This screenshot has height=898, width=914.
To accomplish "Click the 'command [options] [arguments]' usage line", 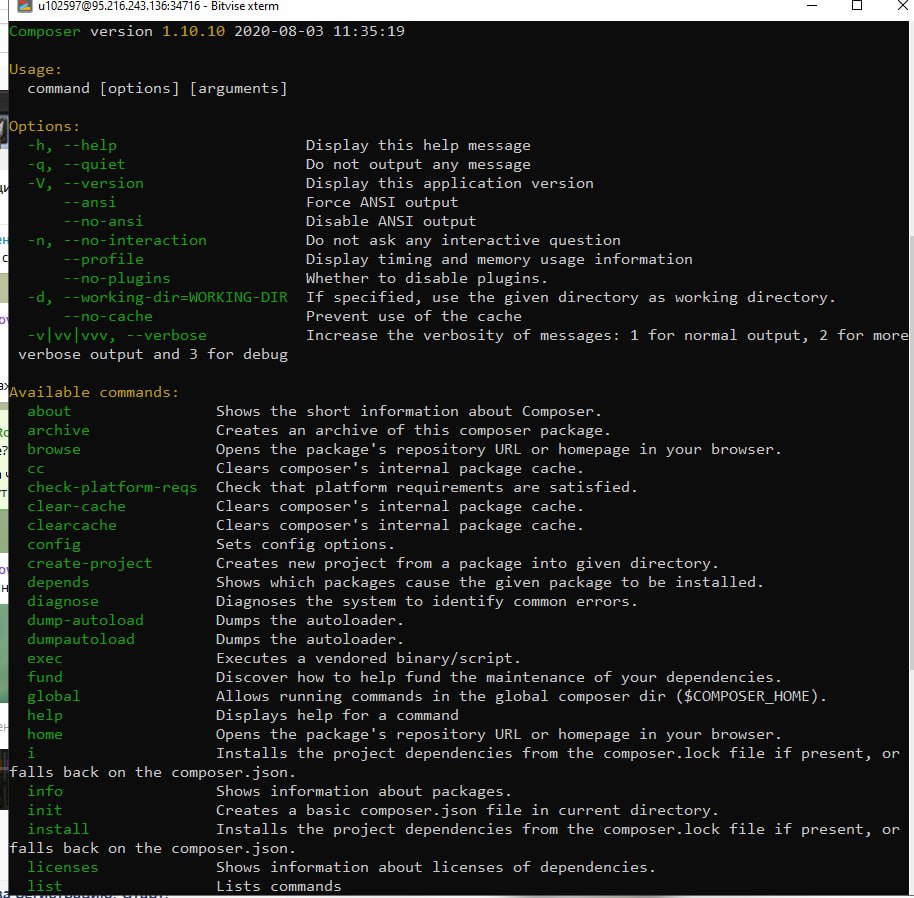I will pos(157,89).
